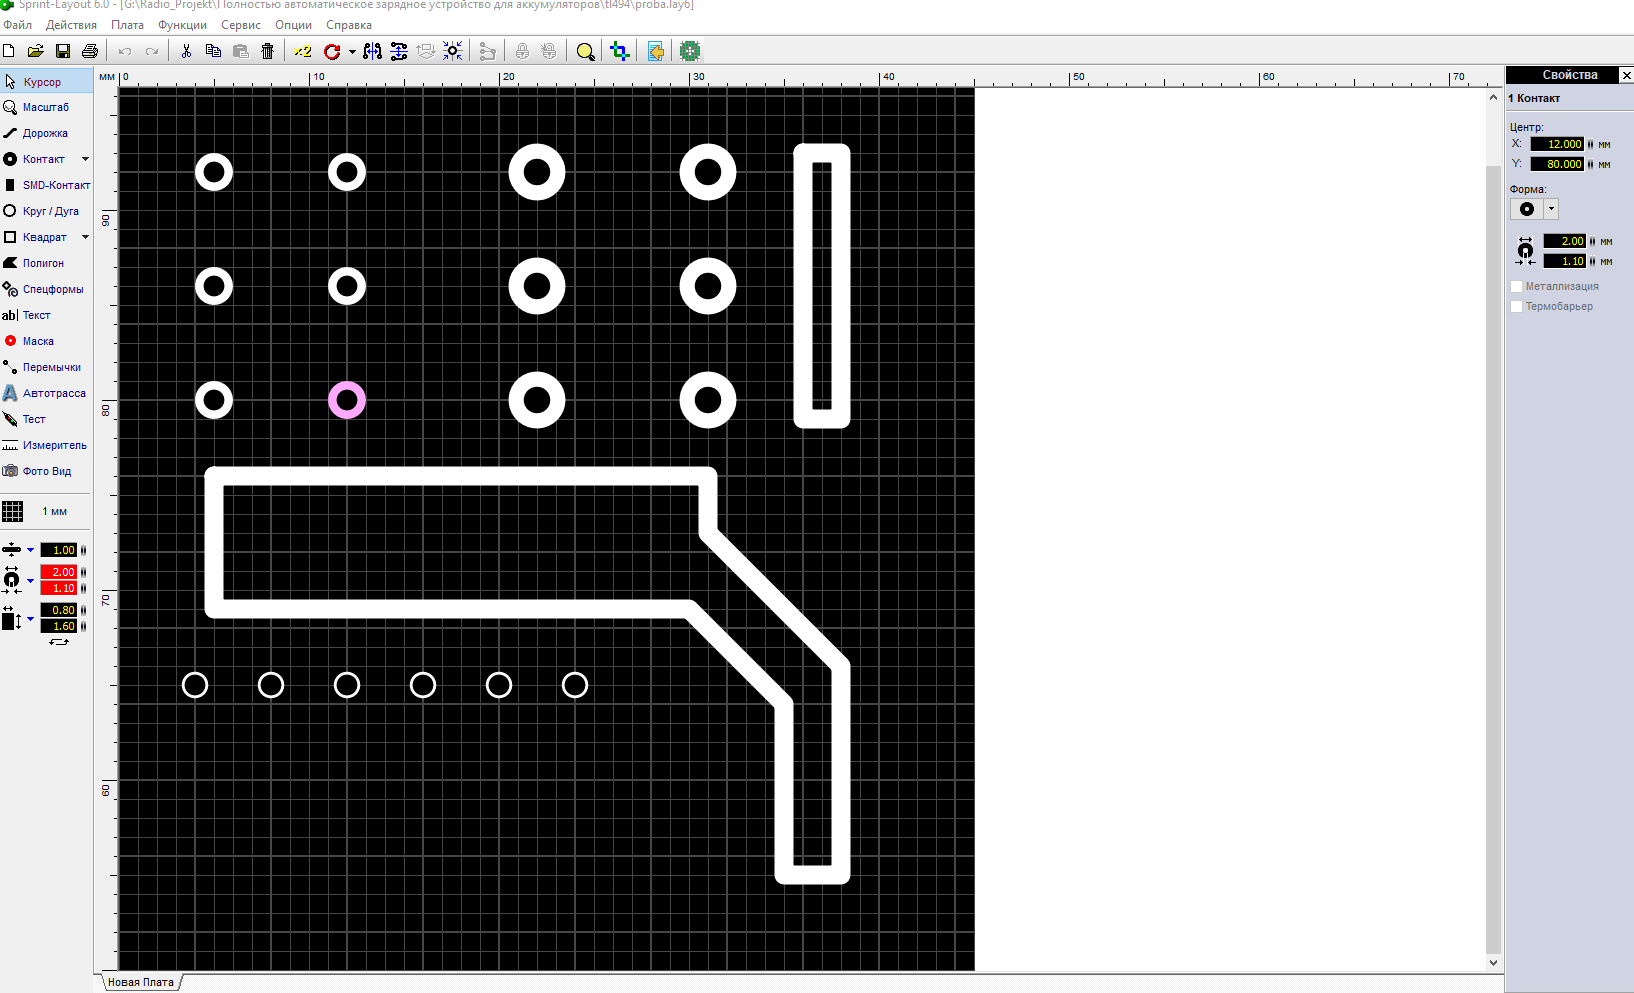Open the Функции menu
Screen dimensions: 1634x993
coord(182,25)
